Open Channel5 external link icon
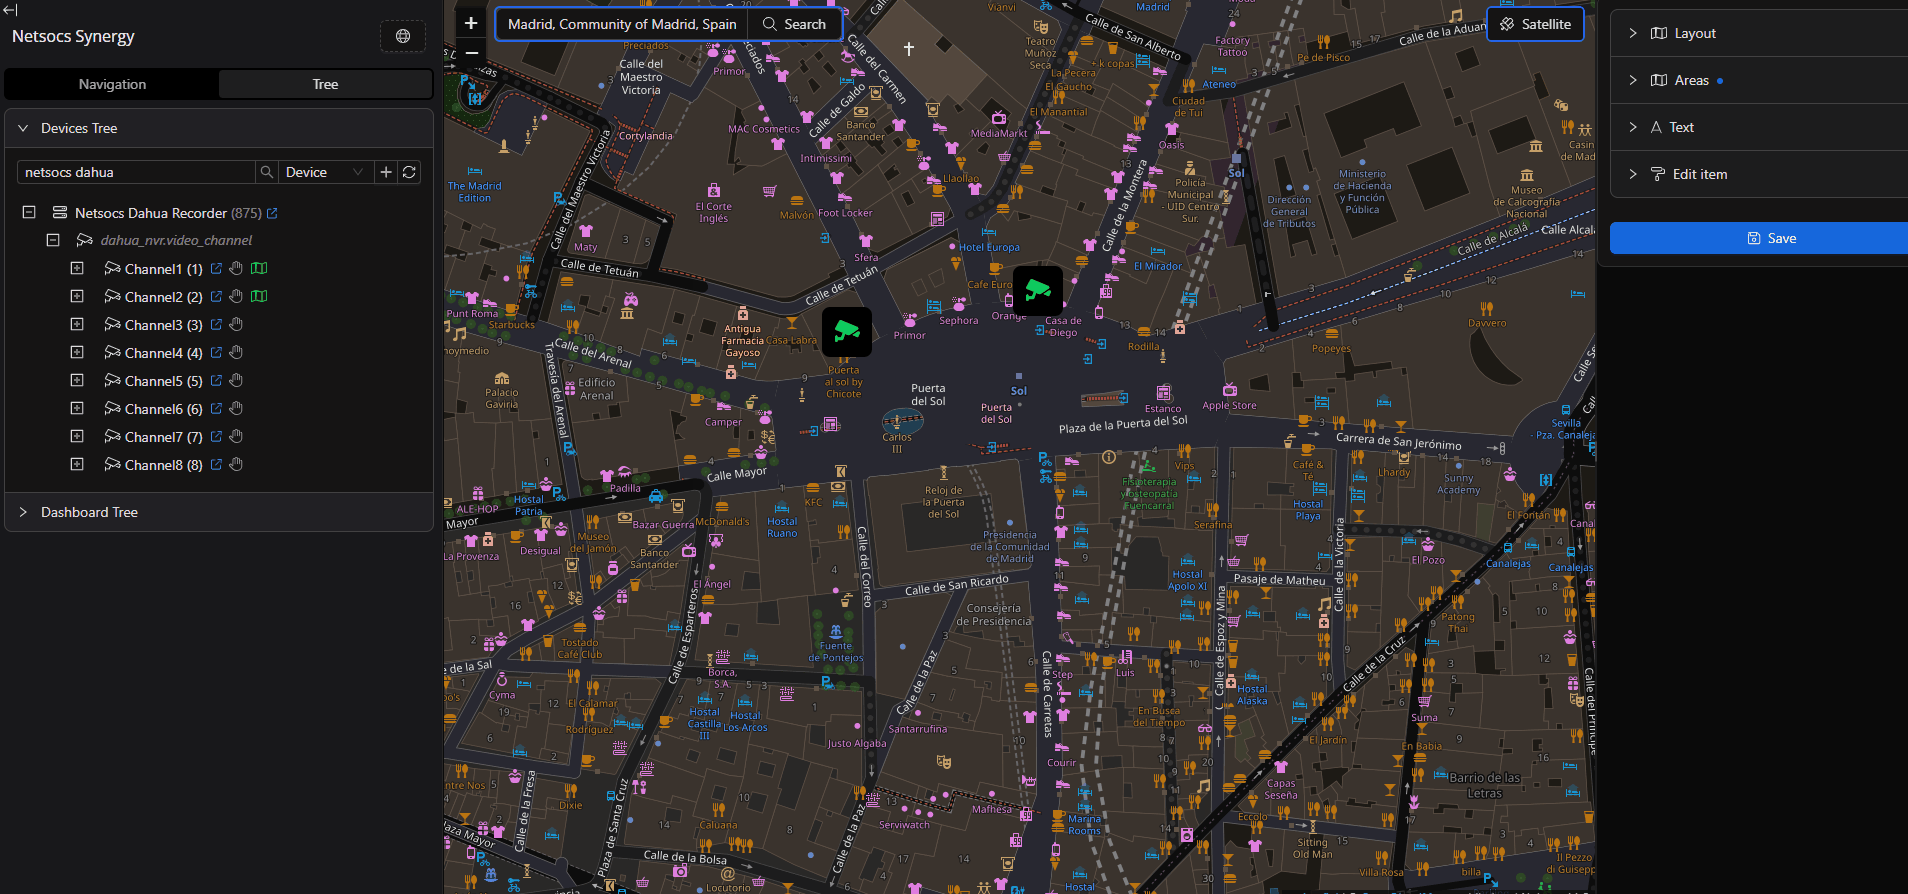This screenshot has height=894, width=1908. 216,381
